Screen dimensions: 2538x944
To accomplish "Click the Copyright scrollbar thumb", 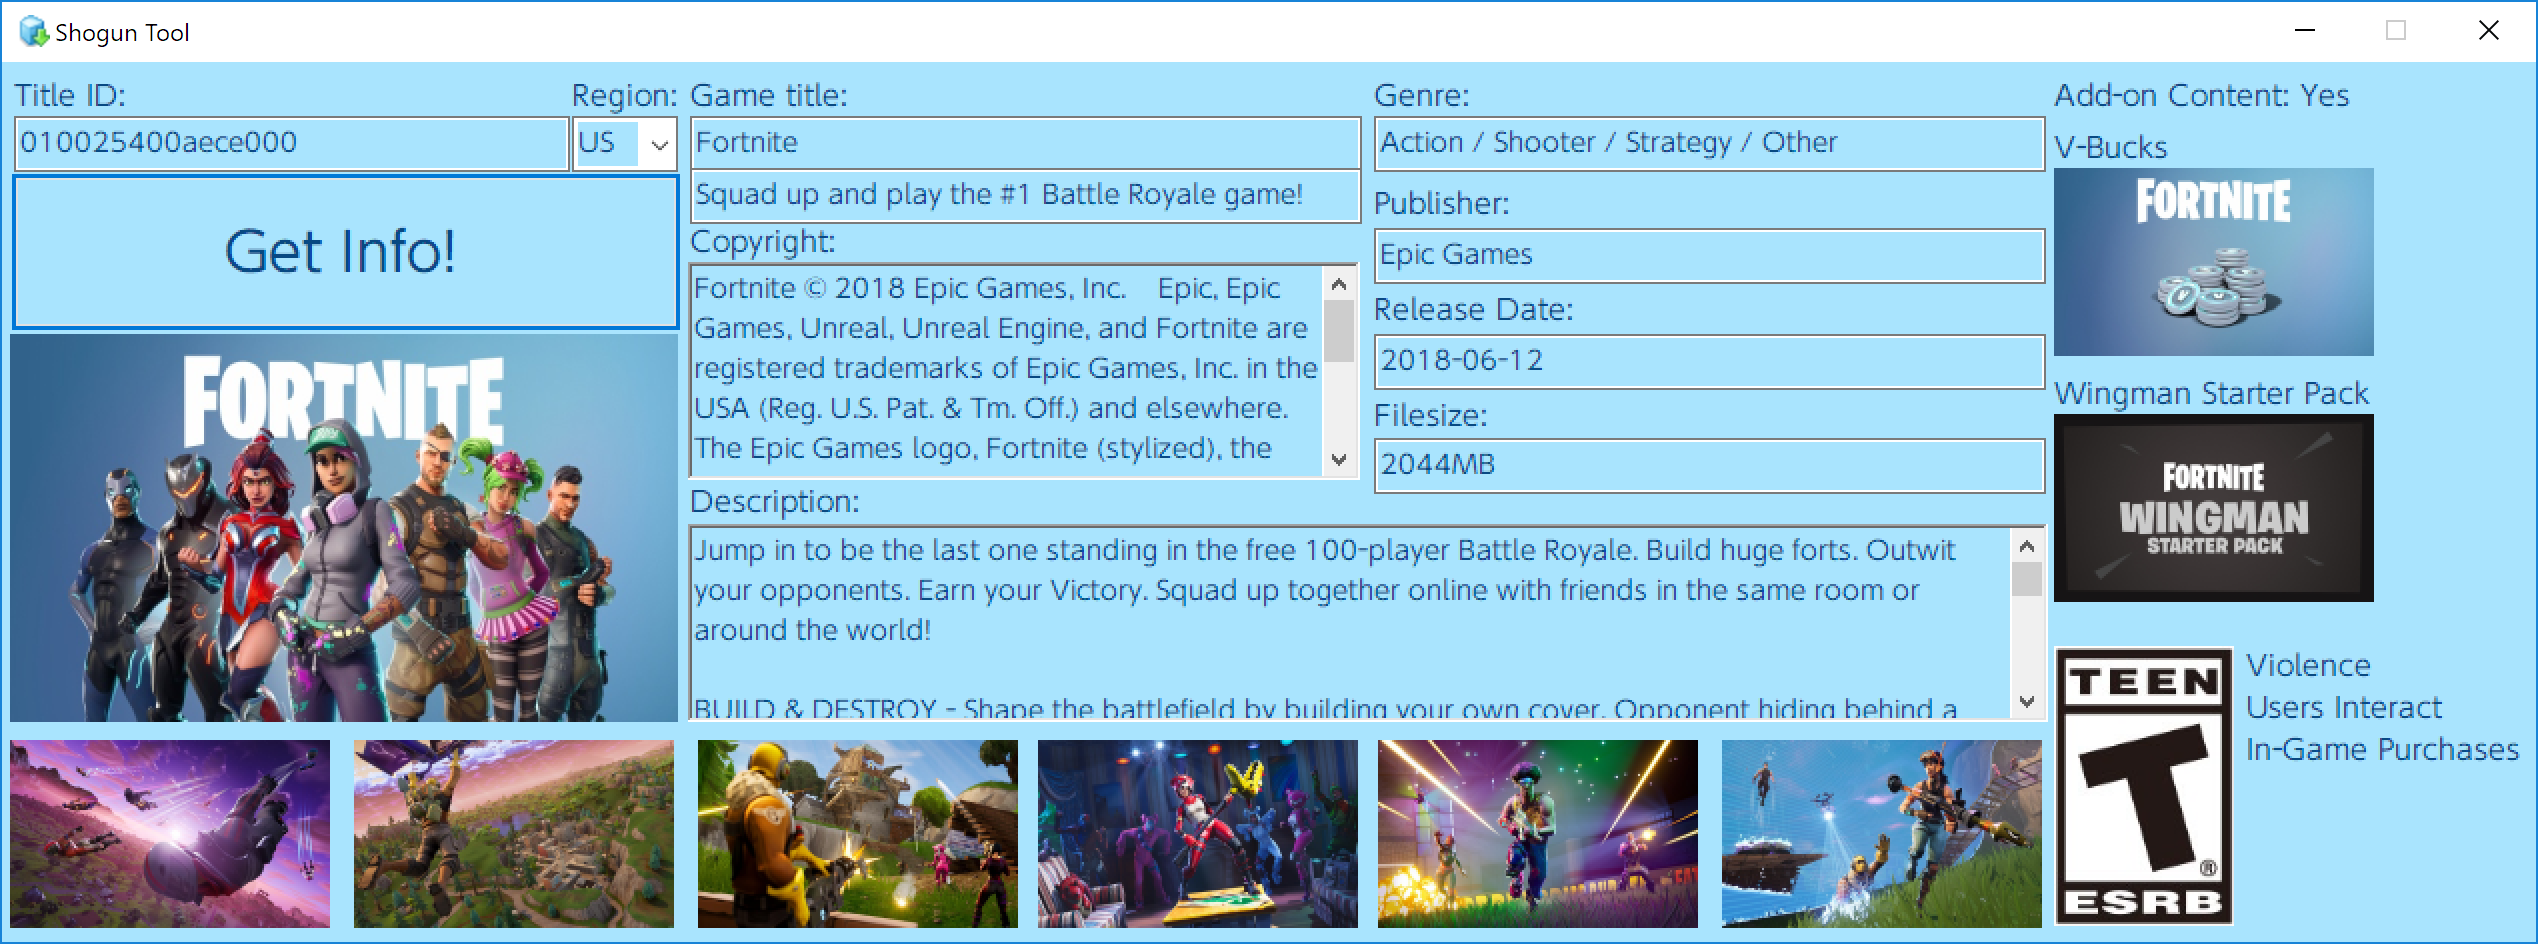I will (1339, 331).
